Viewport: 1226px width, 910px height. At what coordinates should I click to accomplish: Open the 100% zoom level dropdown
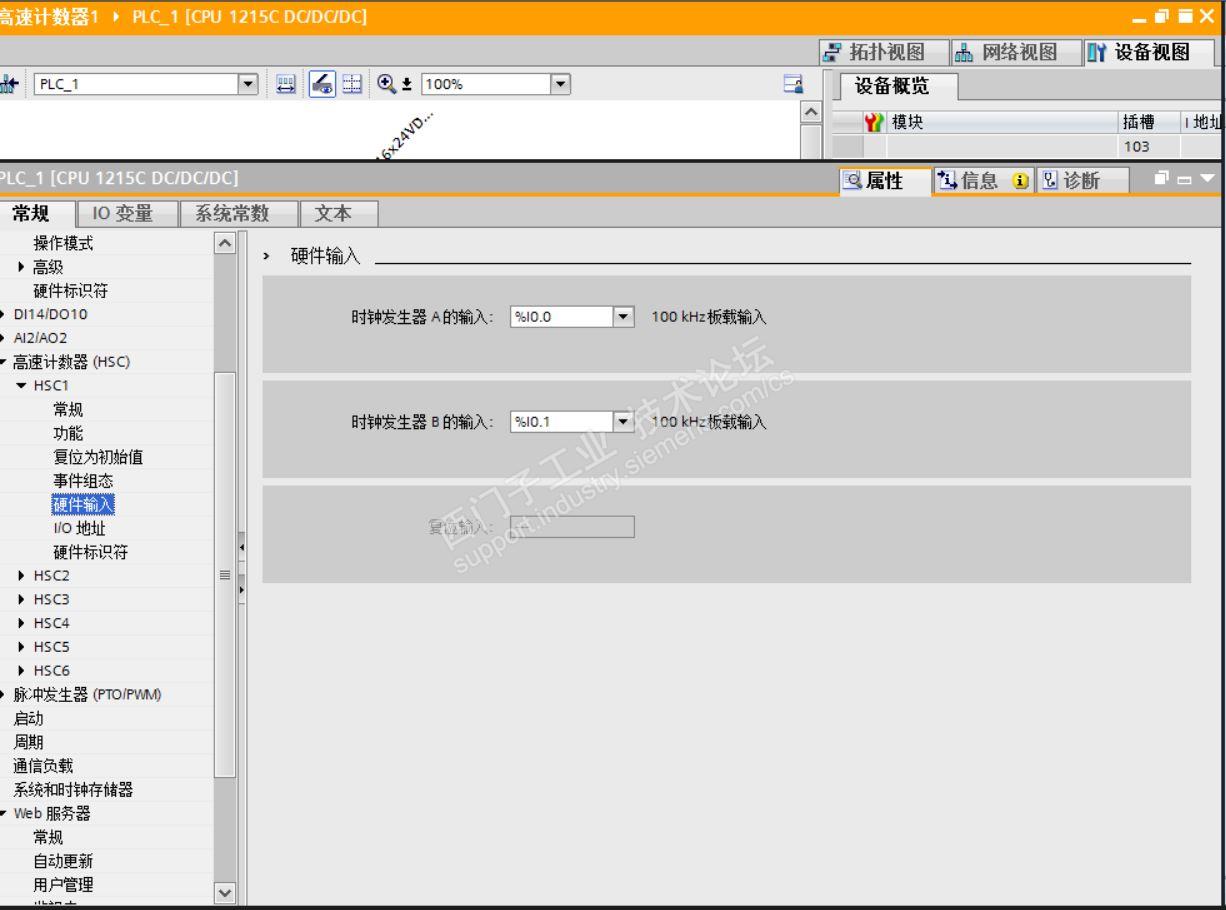tap(562, 85)
